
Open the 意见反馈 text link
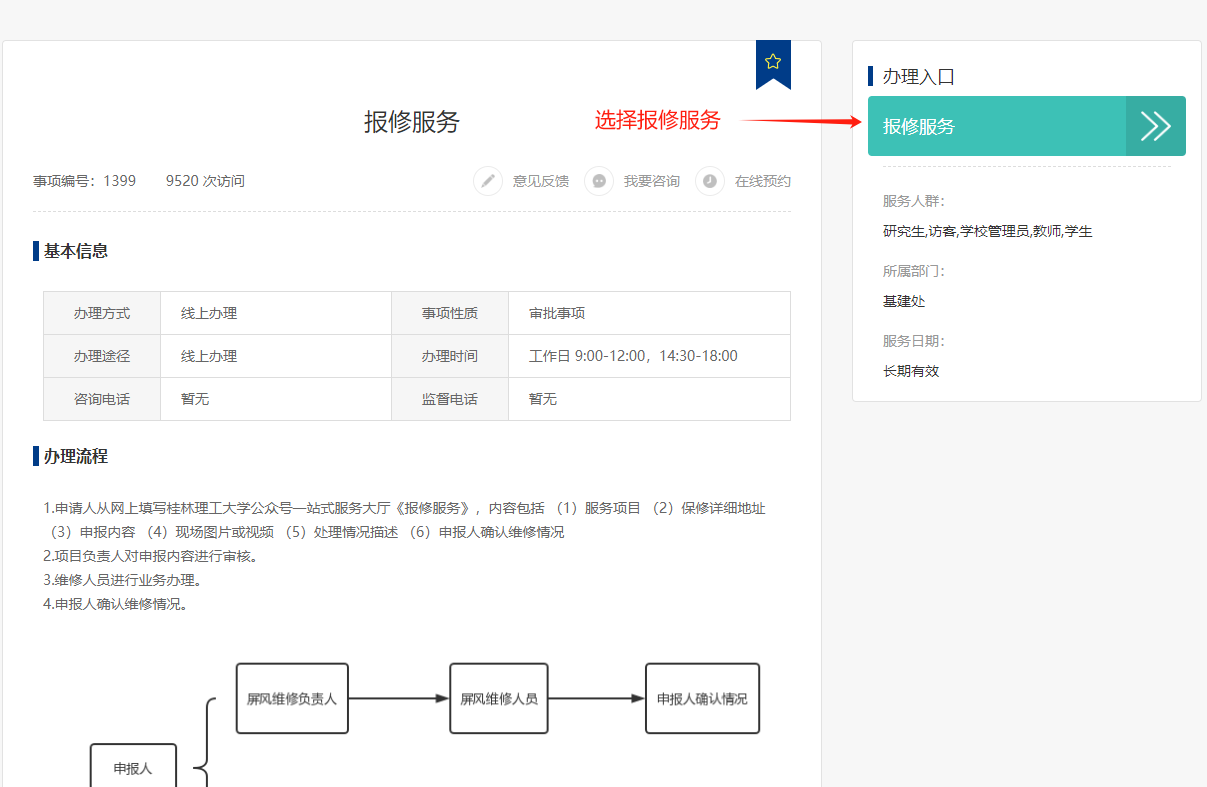point(540,181)
